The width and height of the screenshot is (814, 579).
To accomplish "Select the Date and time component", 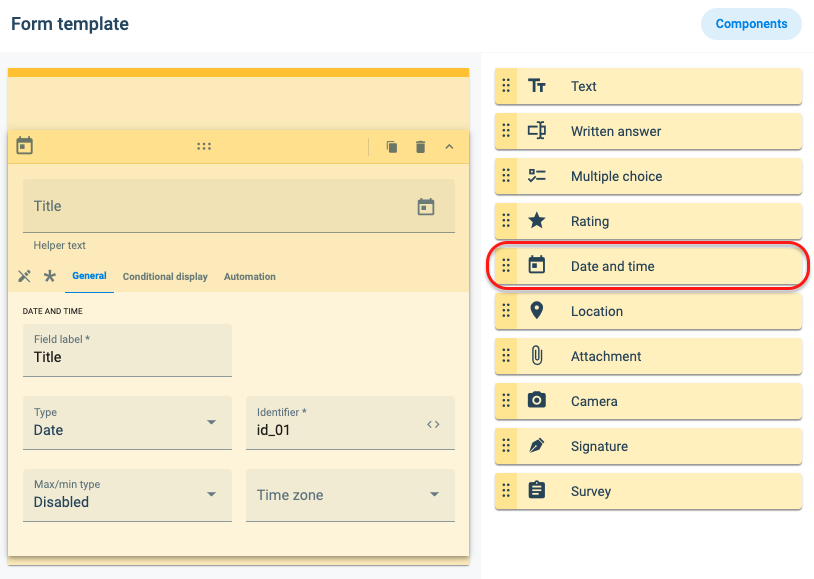I will tap(648, 266).
